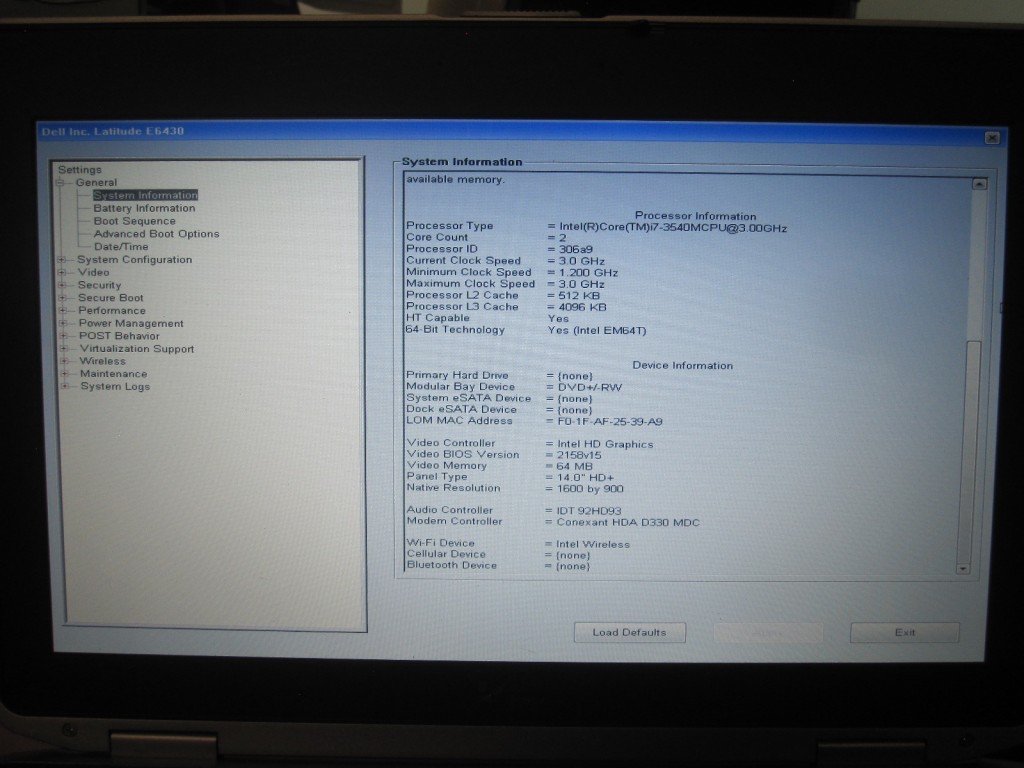
Task: Click the Processor L3 Cache value 4096 KB
Action: [x=582, y=307]
